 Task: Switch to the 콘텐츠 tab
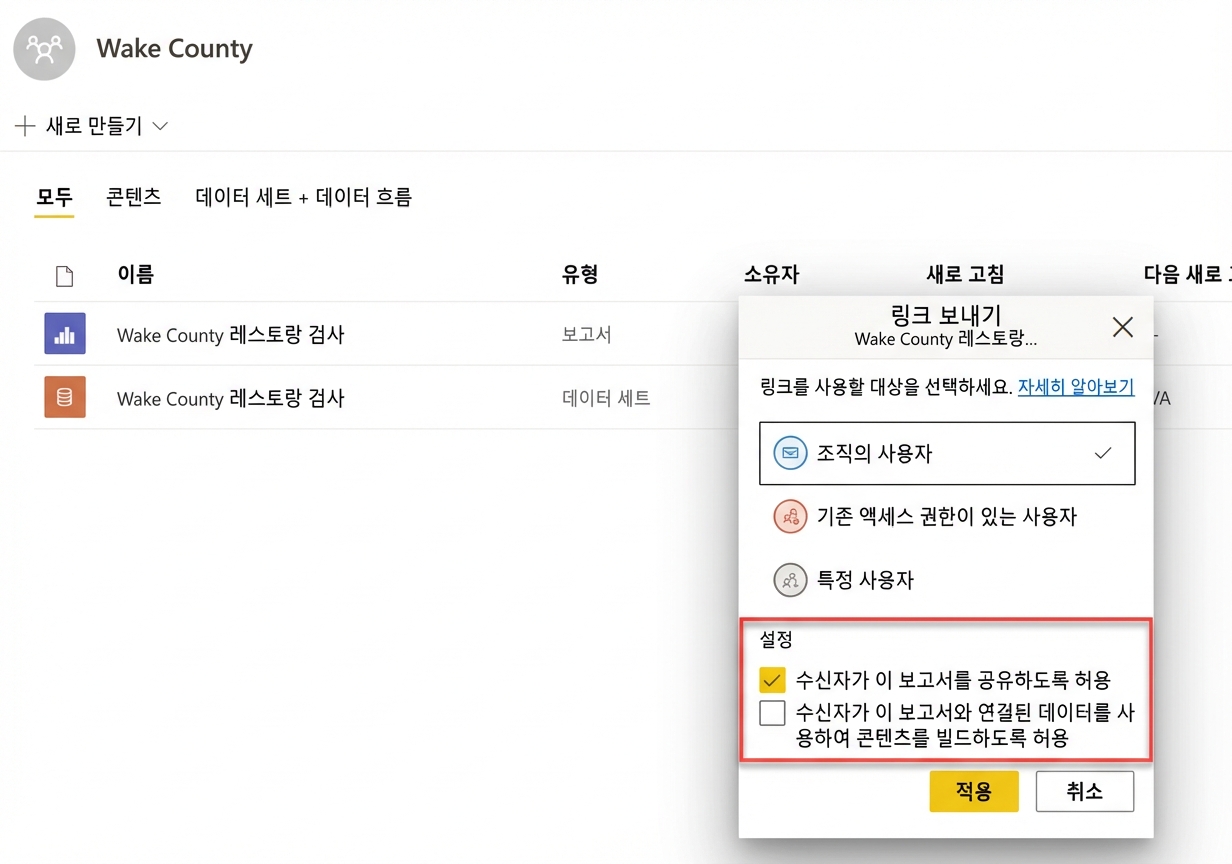coord(134,197)
